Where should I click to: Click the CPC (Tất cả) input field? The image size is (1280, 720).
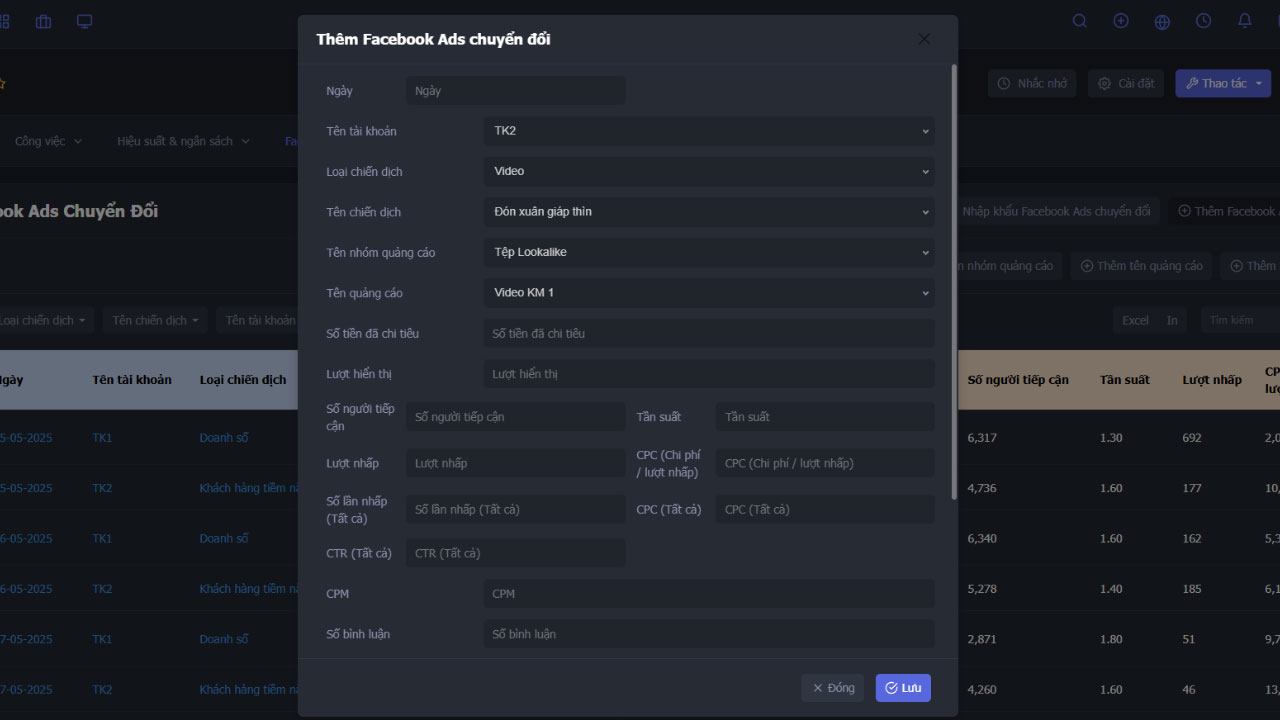825,509
